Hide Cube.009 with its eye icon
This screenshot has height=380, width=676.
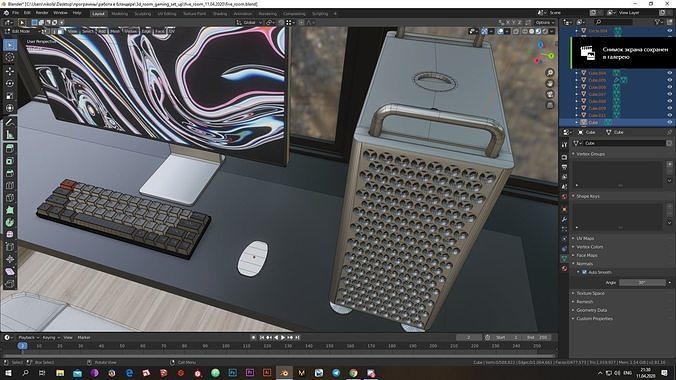coord(670,108)
